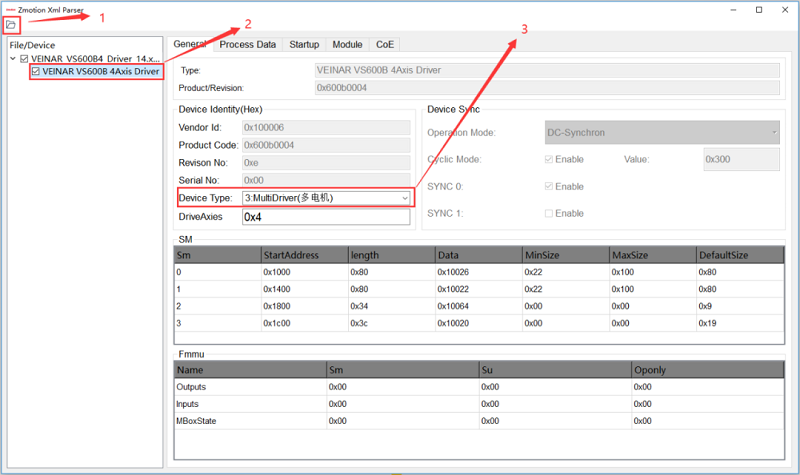Toggle the SYNC 0 Enable checkbox

click(x=548, y=186)
